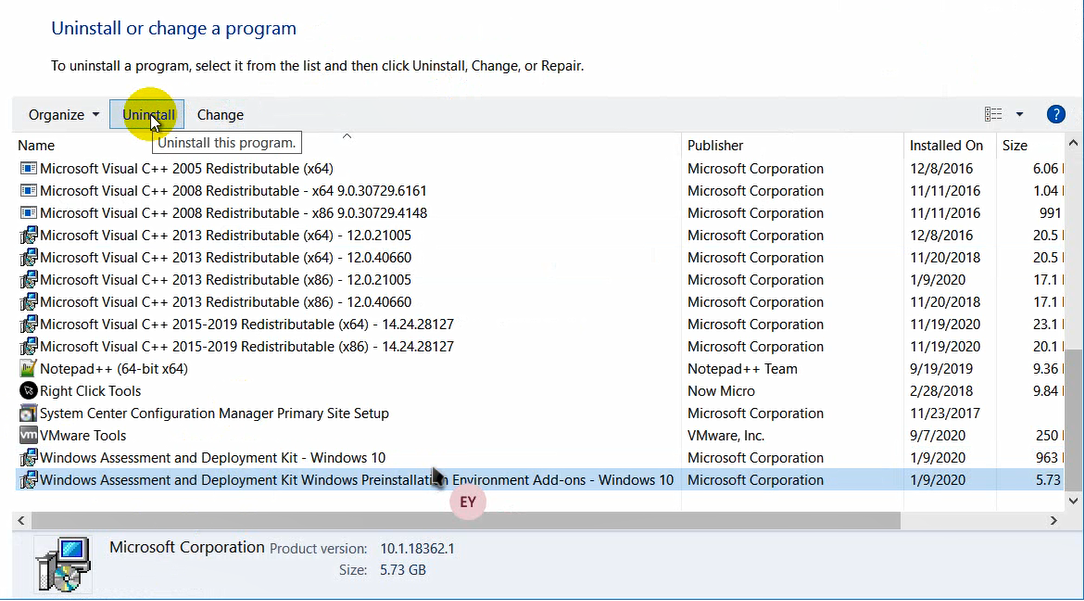Image resolution: width=1084 pixels, height=601 pixels.
Task: Click the vertical scrollbar thumb
Action: click(x=1073, y=418)
